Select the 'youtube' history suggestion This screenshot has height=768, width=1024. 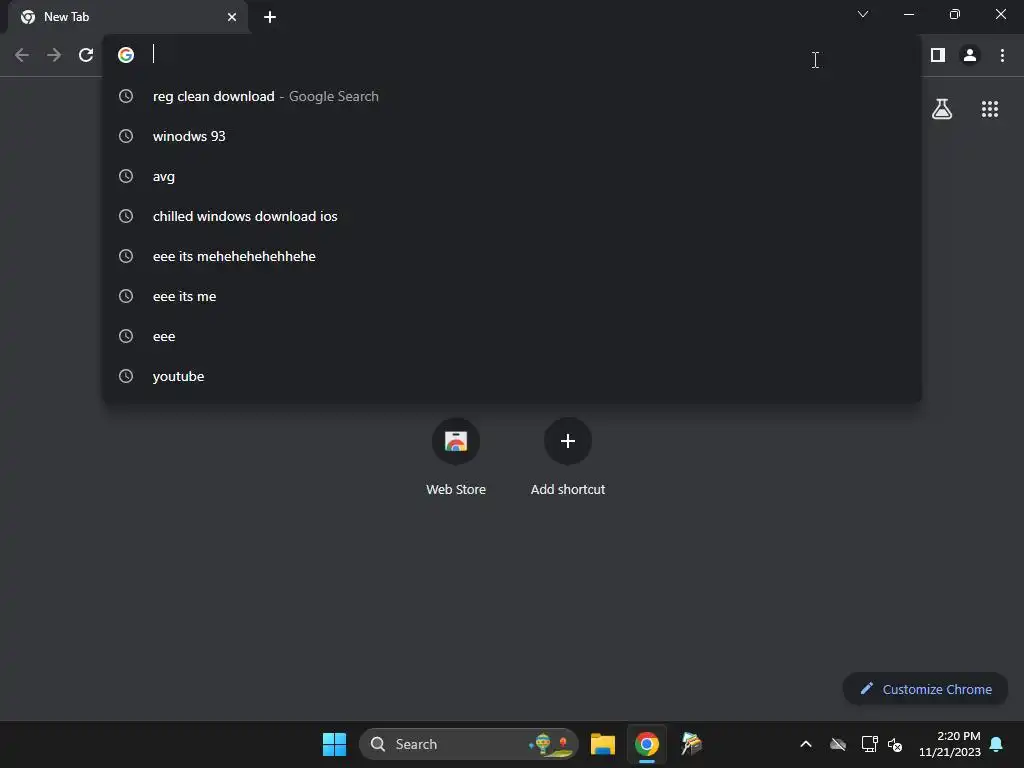pyautogui.click(x=512, y=376)
